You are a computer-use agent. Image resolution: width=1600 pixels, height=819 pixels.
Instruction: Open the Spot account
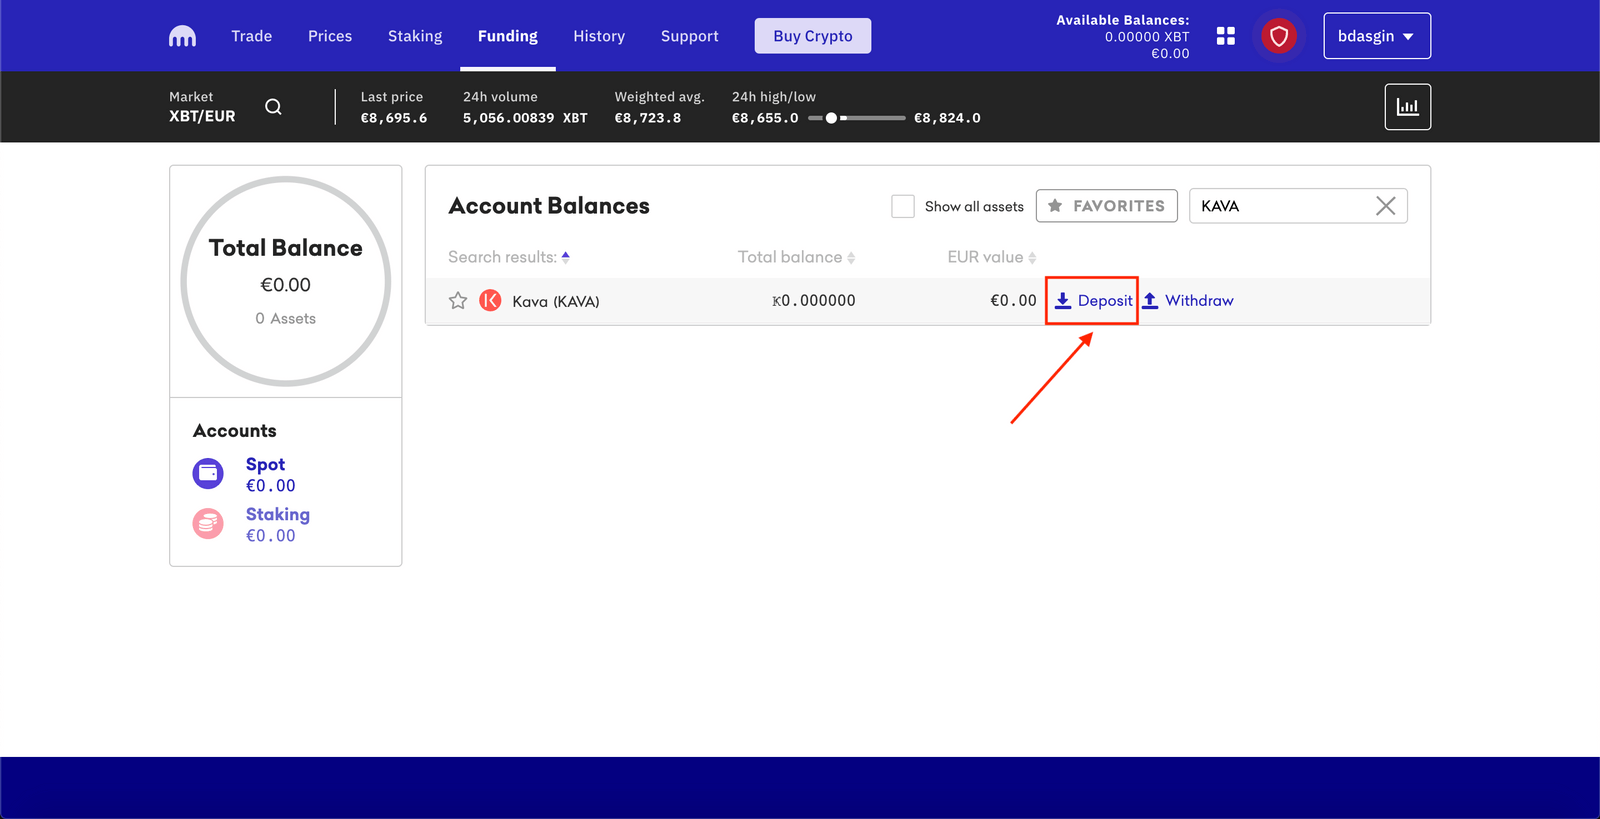coord(266,464)
